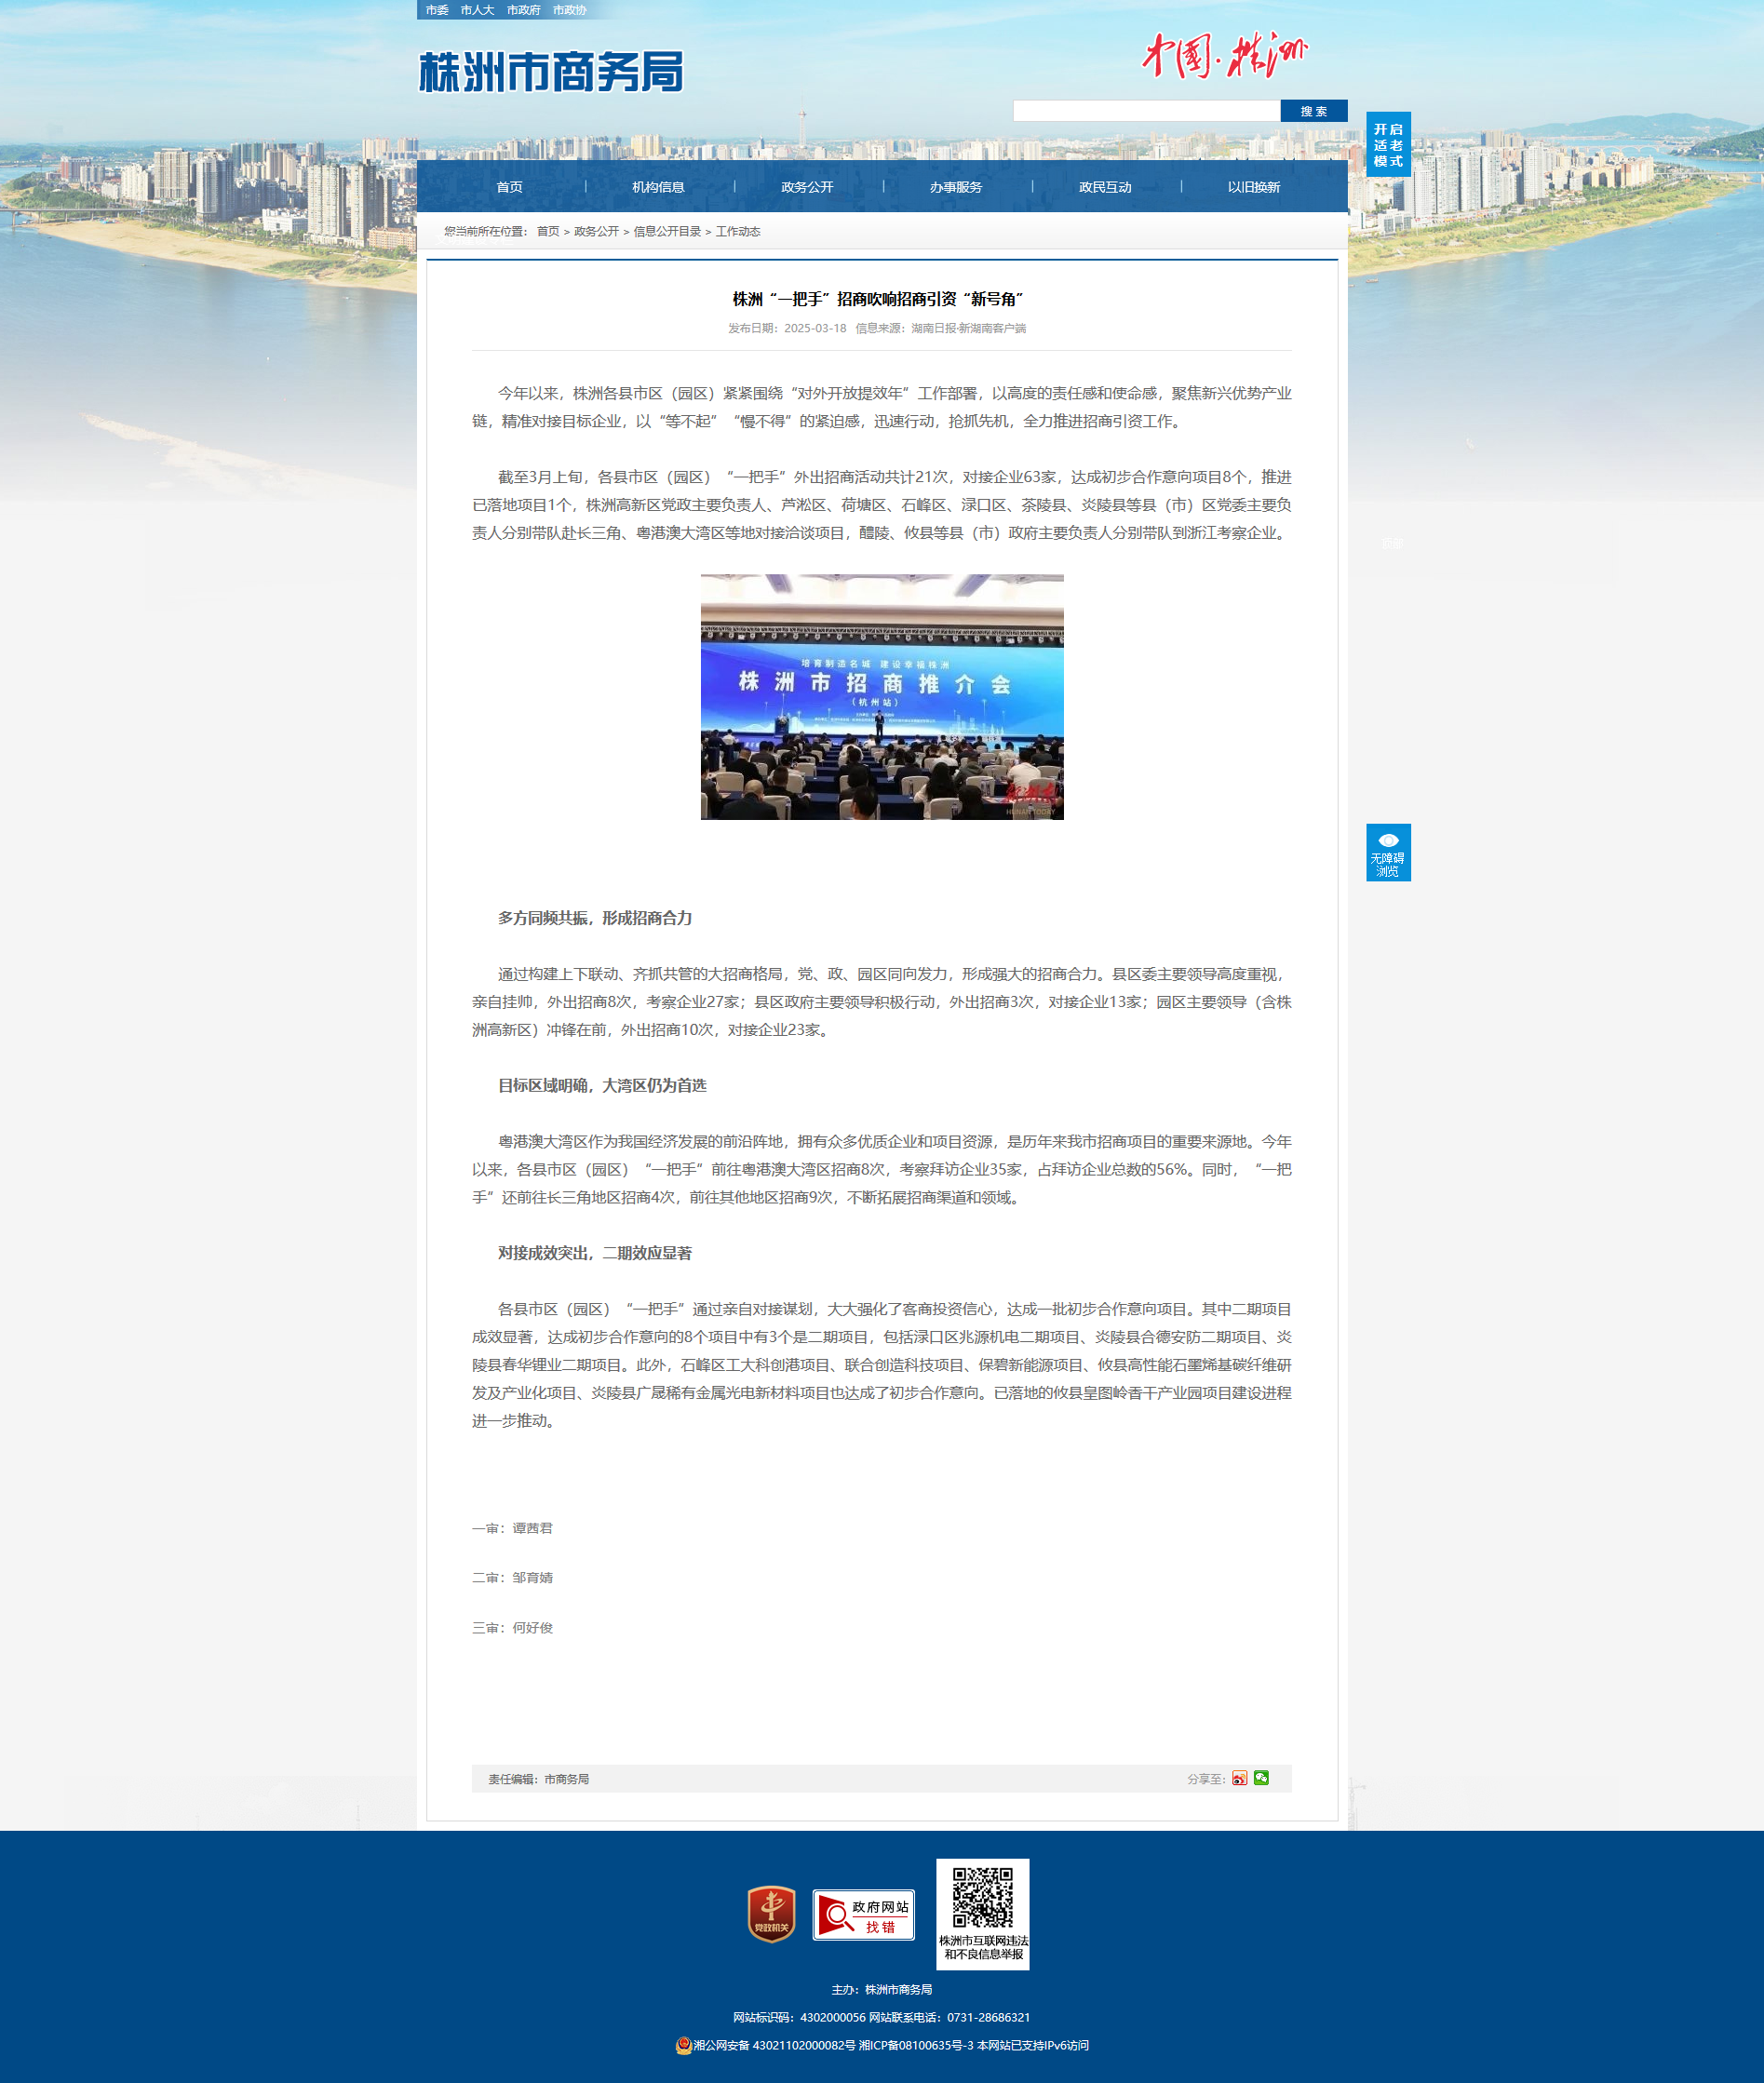Open the government website error-report icon
1764x2083 pixels.
click(863, 1915)
